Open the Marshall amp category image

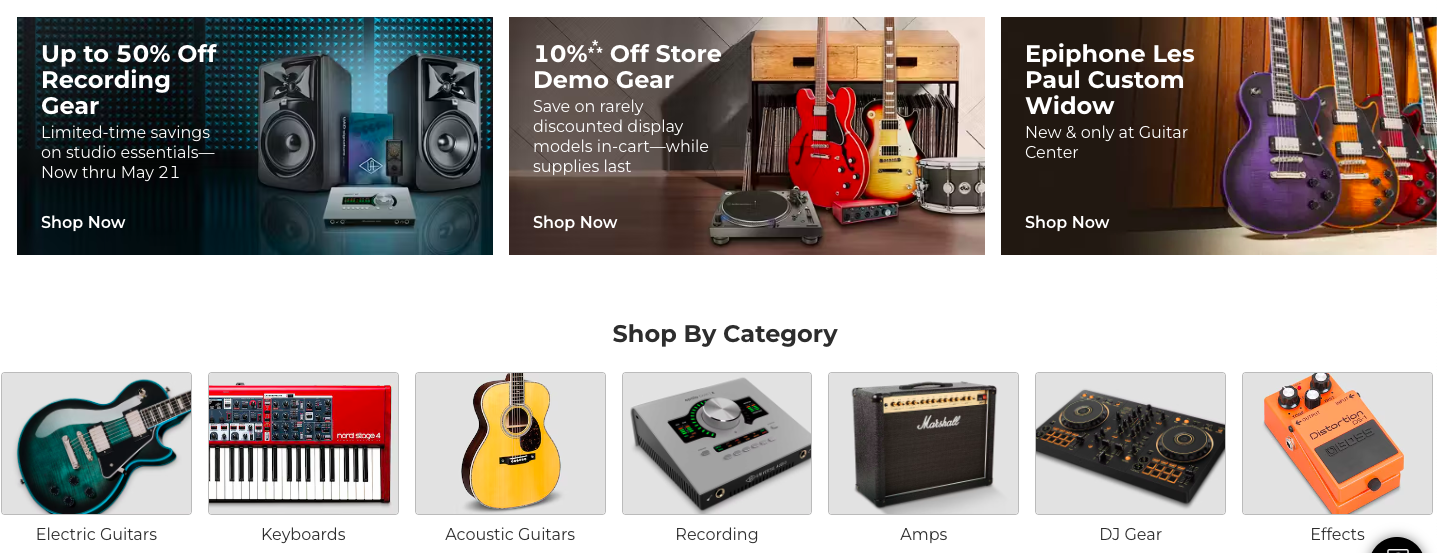tap(923, 443)
